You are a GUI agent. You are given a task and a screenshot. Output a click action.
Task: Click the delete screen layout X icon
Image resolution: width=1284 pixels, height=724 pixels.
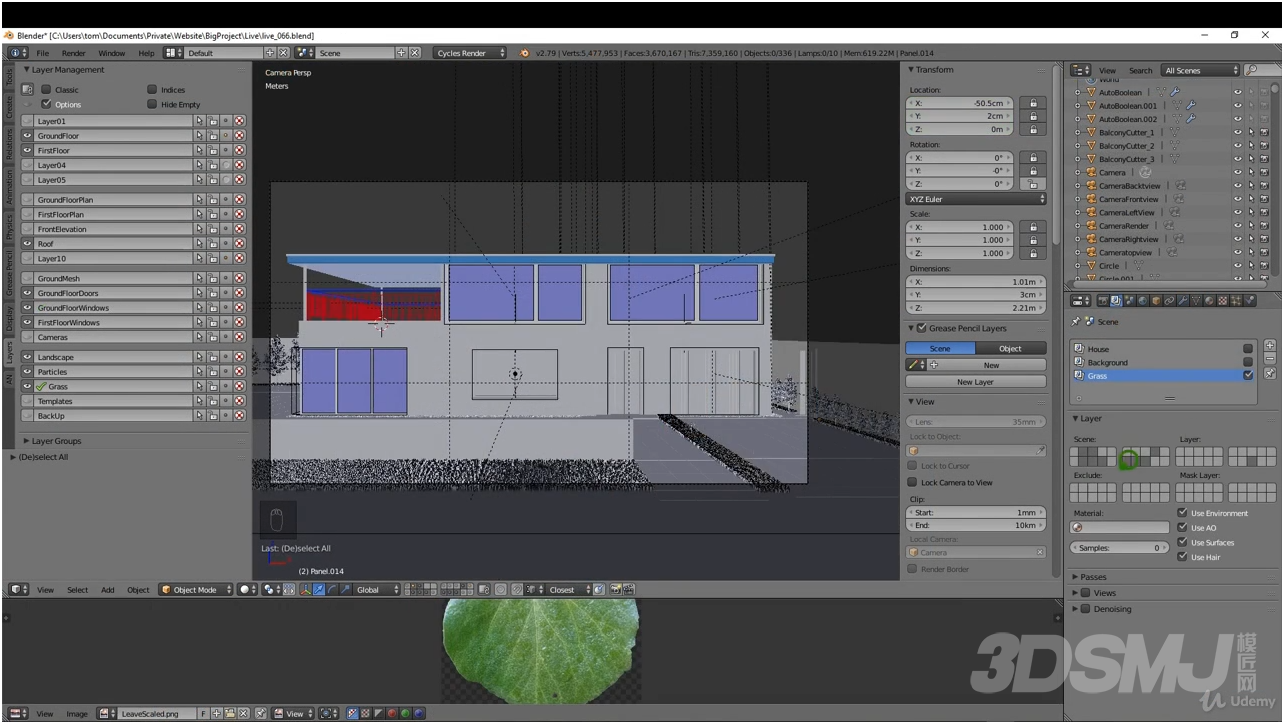(x=284, y=53)
